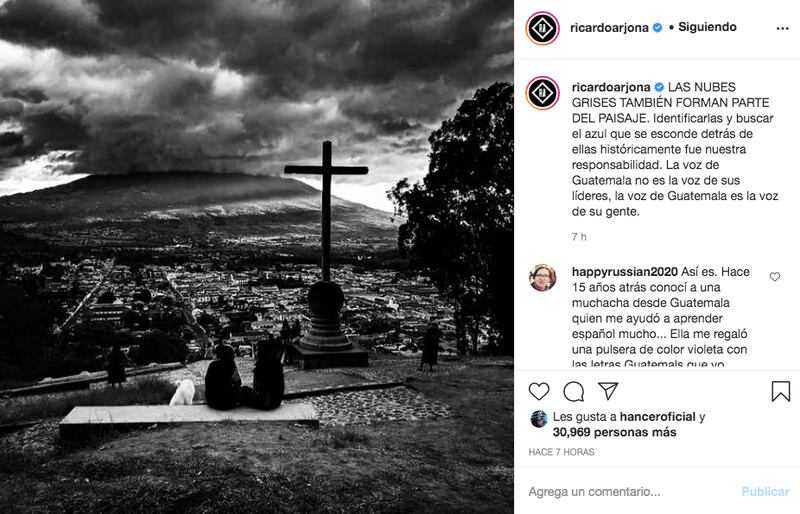This screenshot has width=800, height=514.
Task: Toggle the Siguiendo follow status
Action: (707, 27)
